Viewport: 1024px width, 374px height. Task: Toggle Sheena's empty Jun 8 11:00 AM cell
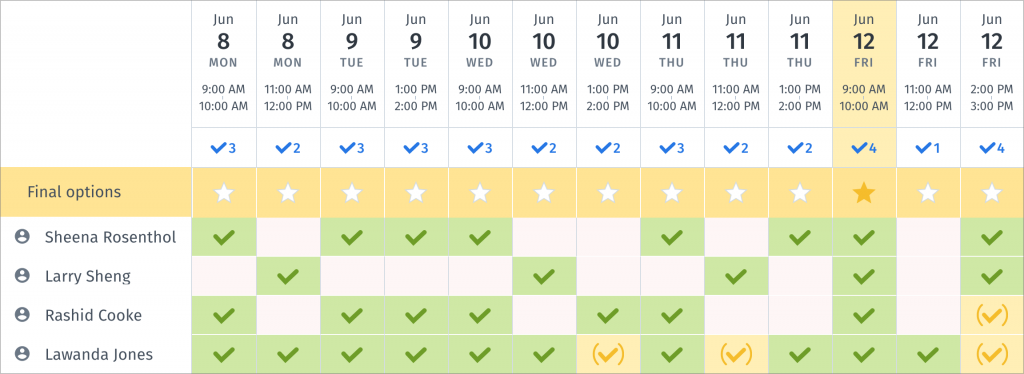(x=288, y=237)
